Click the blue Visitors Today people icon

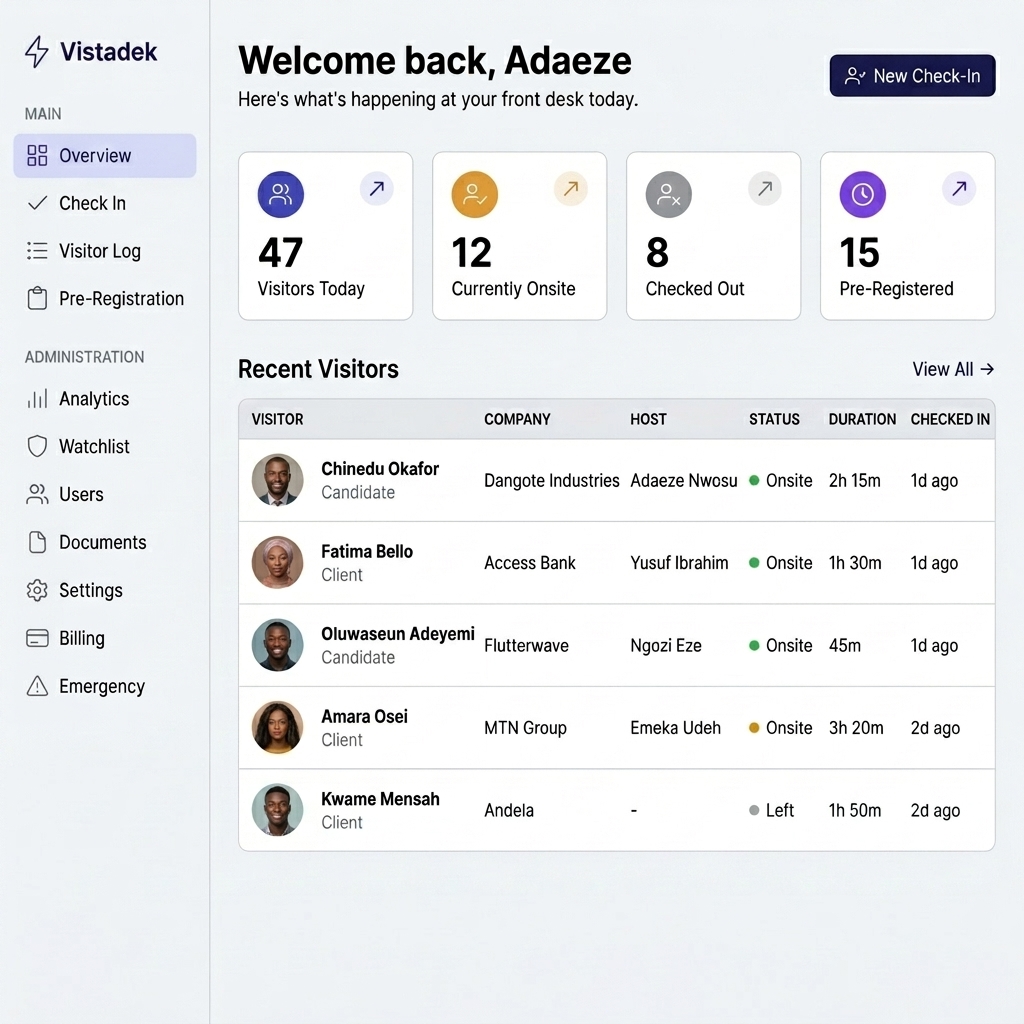pos(280,195)
